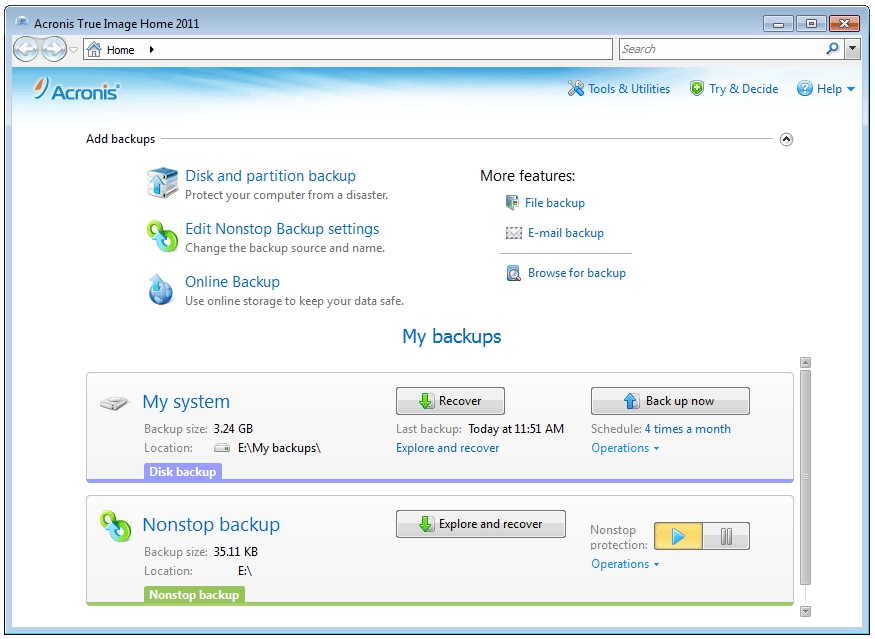Image resolution: width=875 pixels, height=639 pixels.
Task: Click the Disk backup tag label
Action: tap(182, 472)
